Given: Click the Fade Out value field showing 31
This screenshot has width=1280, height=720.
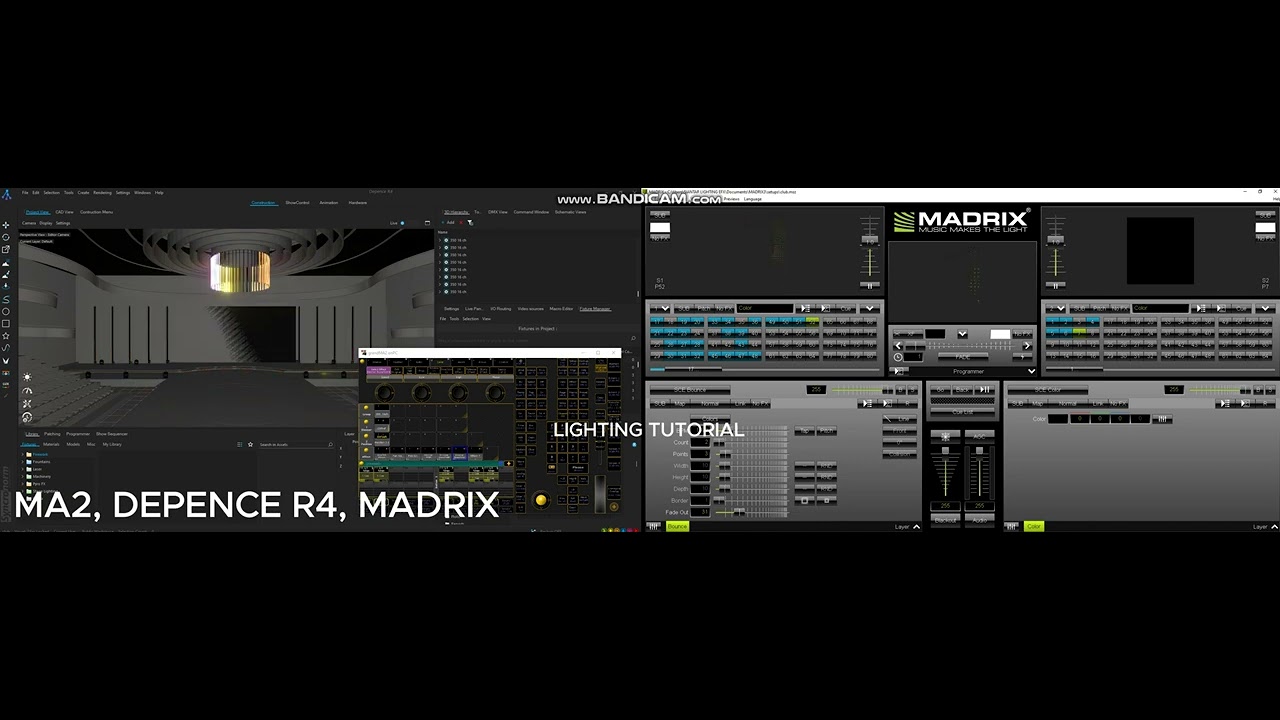Looking at the screenshot, I should pos(700,511).
